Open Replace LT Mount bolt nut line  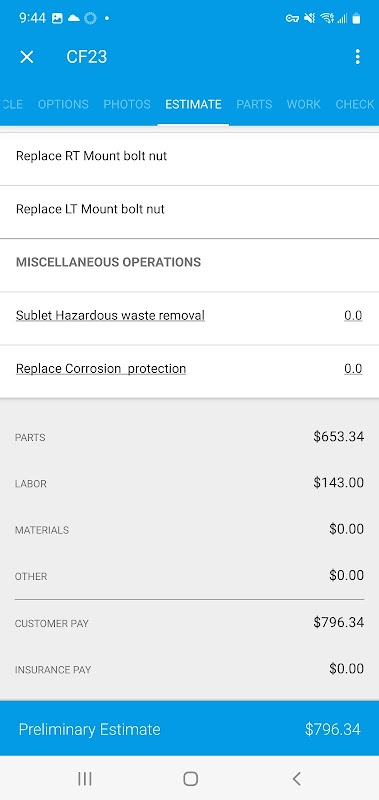[x=189, y=209]
